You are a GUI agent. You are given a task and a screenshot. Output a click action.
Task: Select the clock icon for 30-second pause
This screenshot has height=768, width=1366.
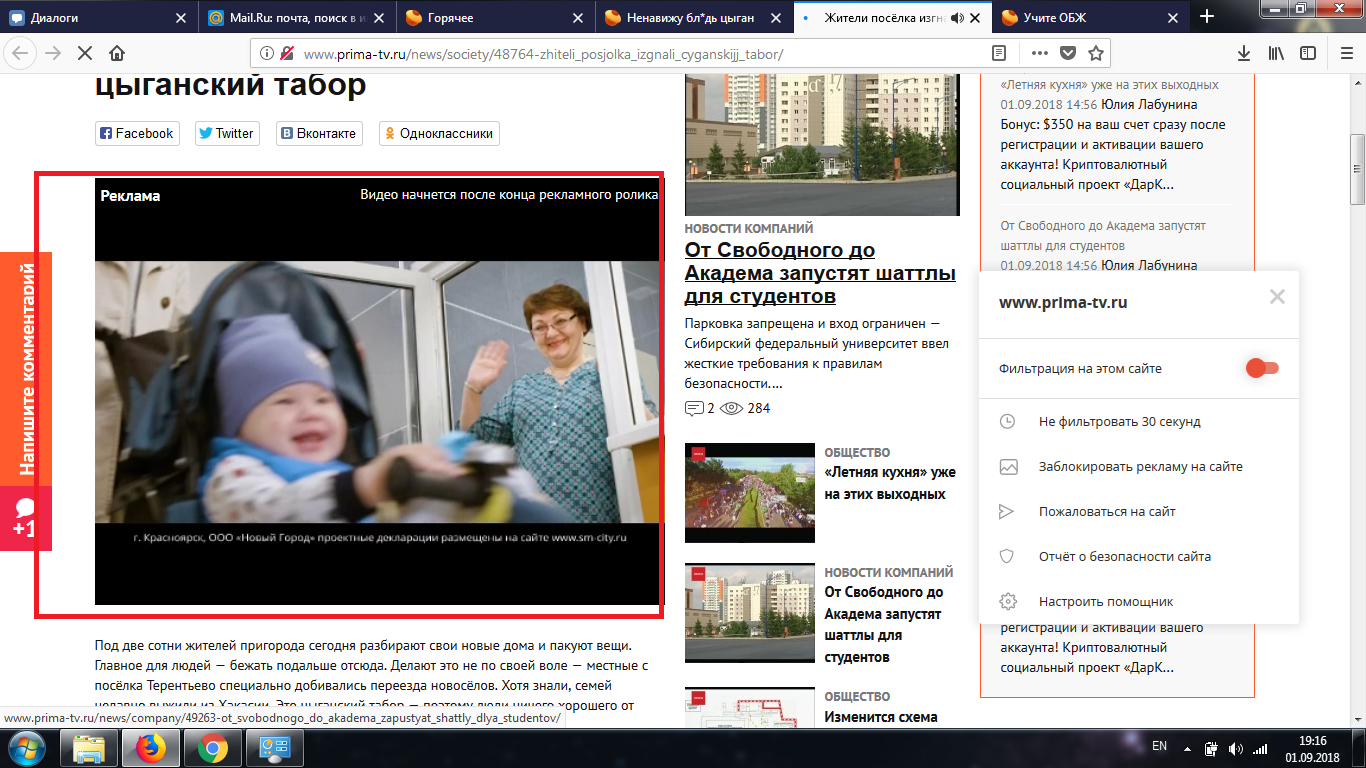click(x=1008, y=421)
